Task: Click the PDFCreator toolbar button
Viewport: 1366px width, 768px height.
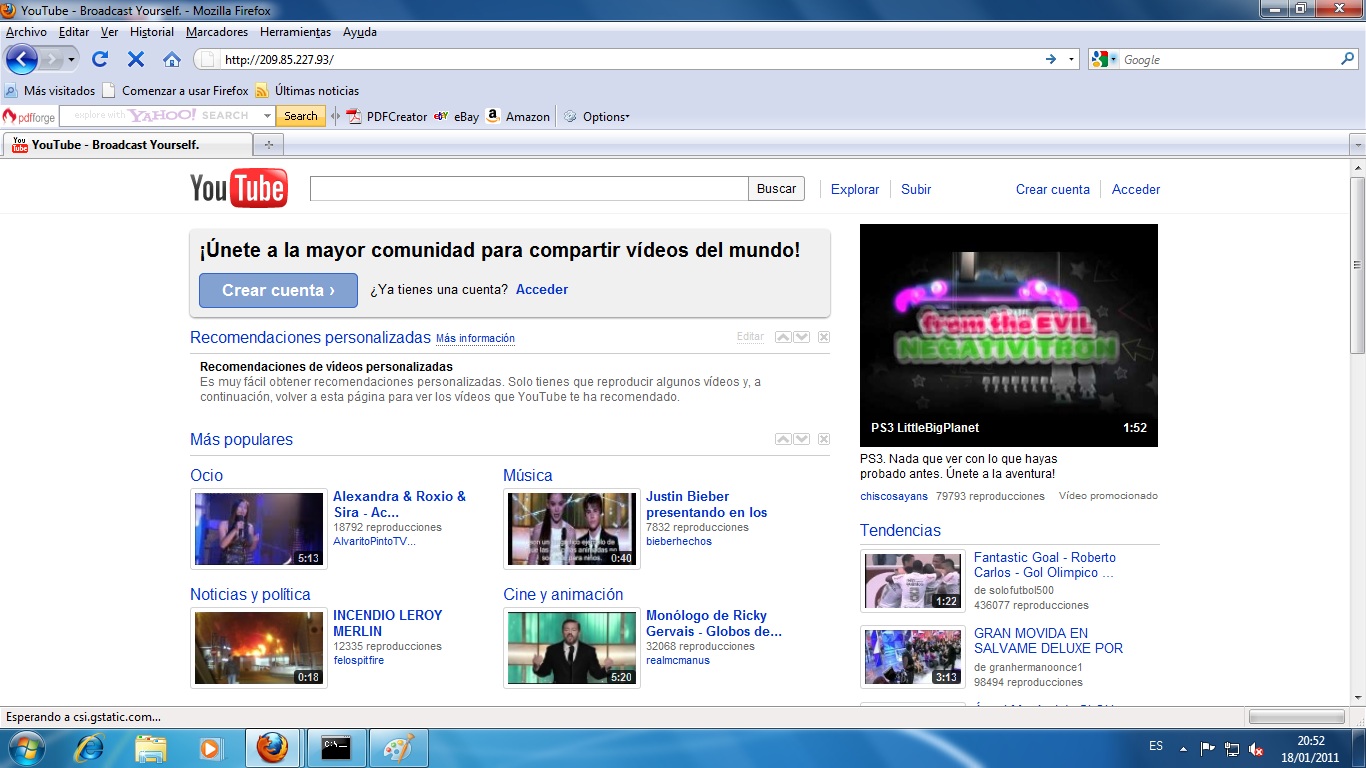Action: point(387,116)
